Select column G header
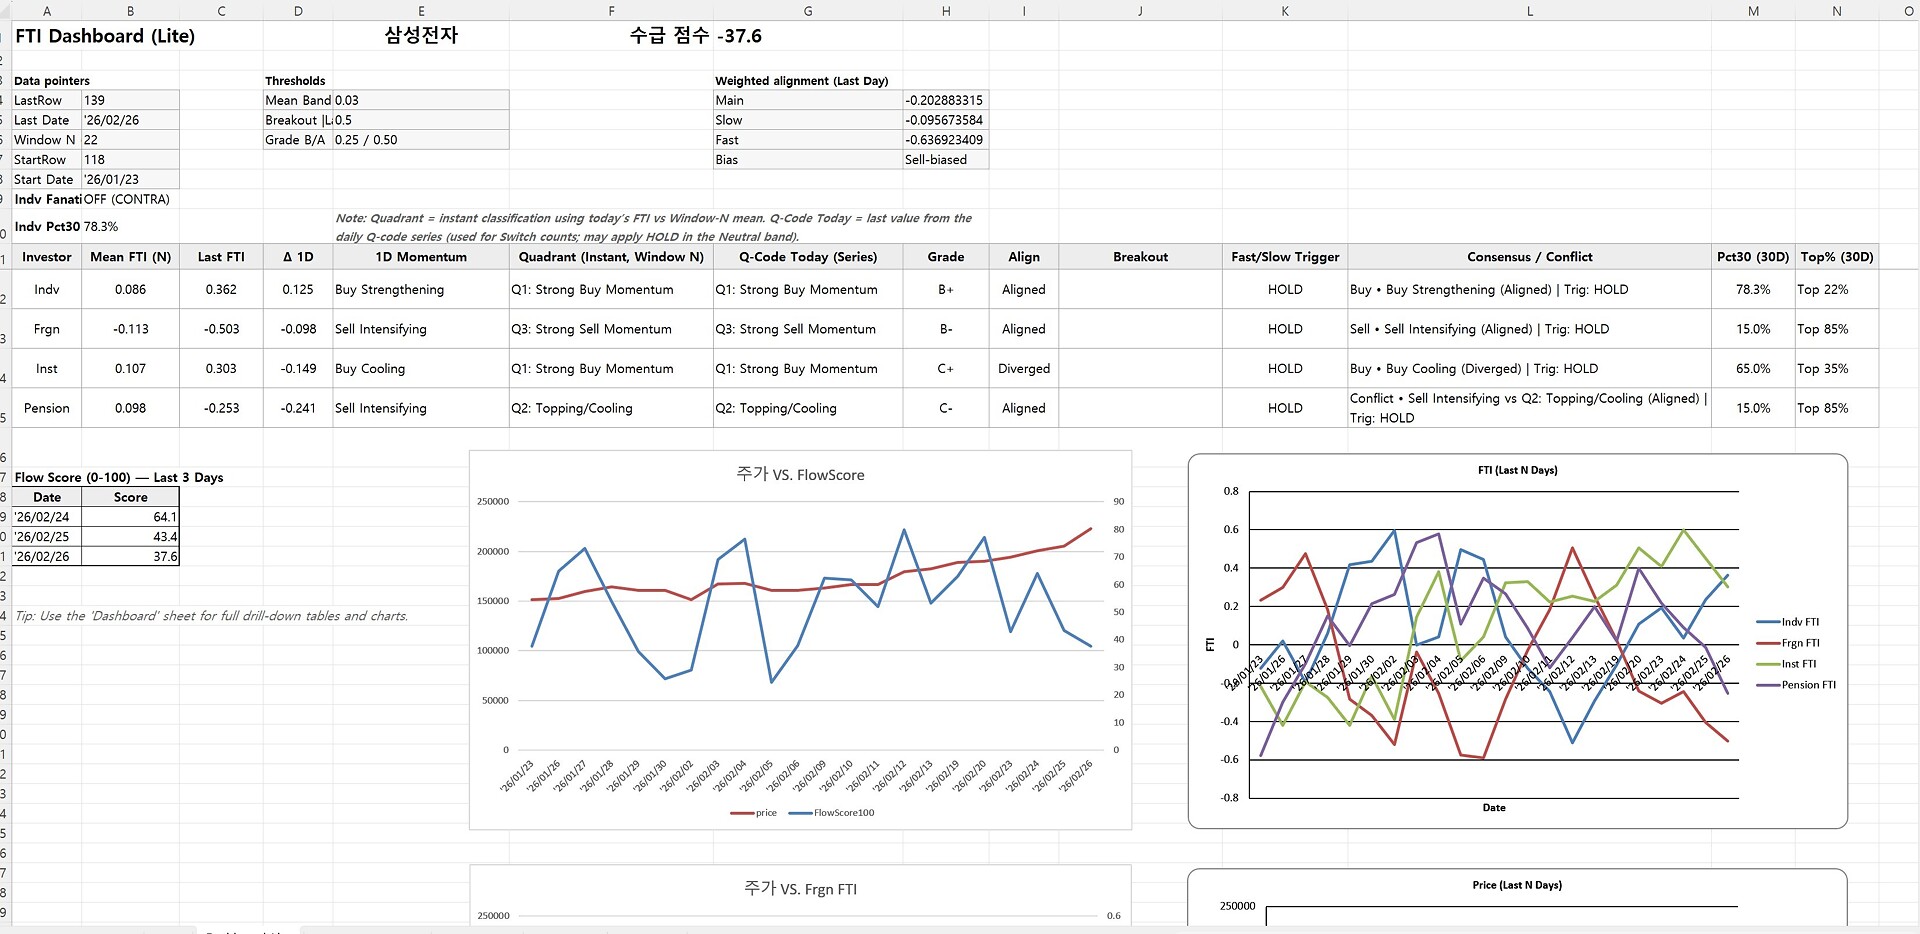This screenshot has width=1920, height=934. tap(808, 11)
